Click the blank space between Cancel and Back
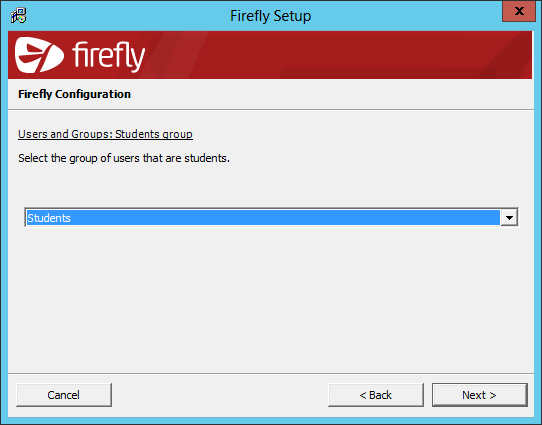 (220, 395)
